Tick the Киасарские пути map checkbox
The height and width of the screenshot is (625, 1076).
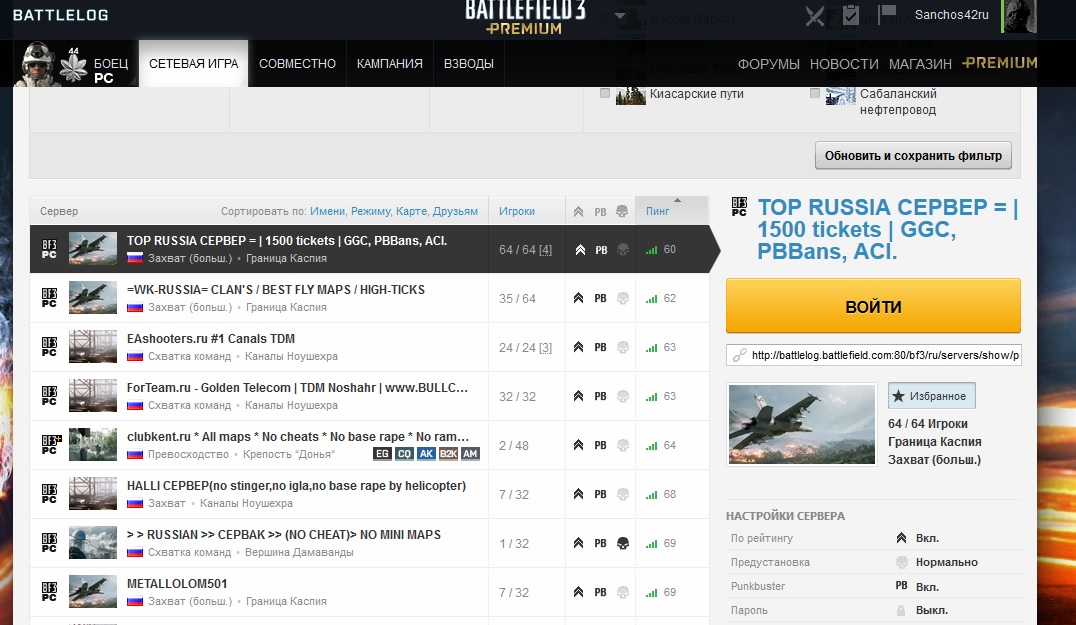click(x=605, y=94)
